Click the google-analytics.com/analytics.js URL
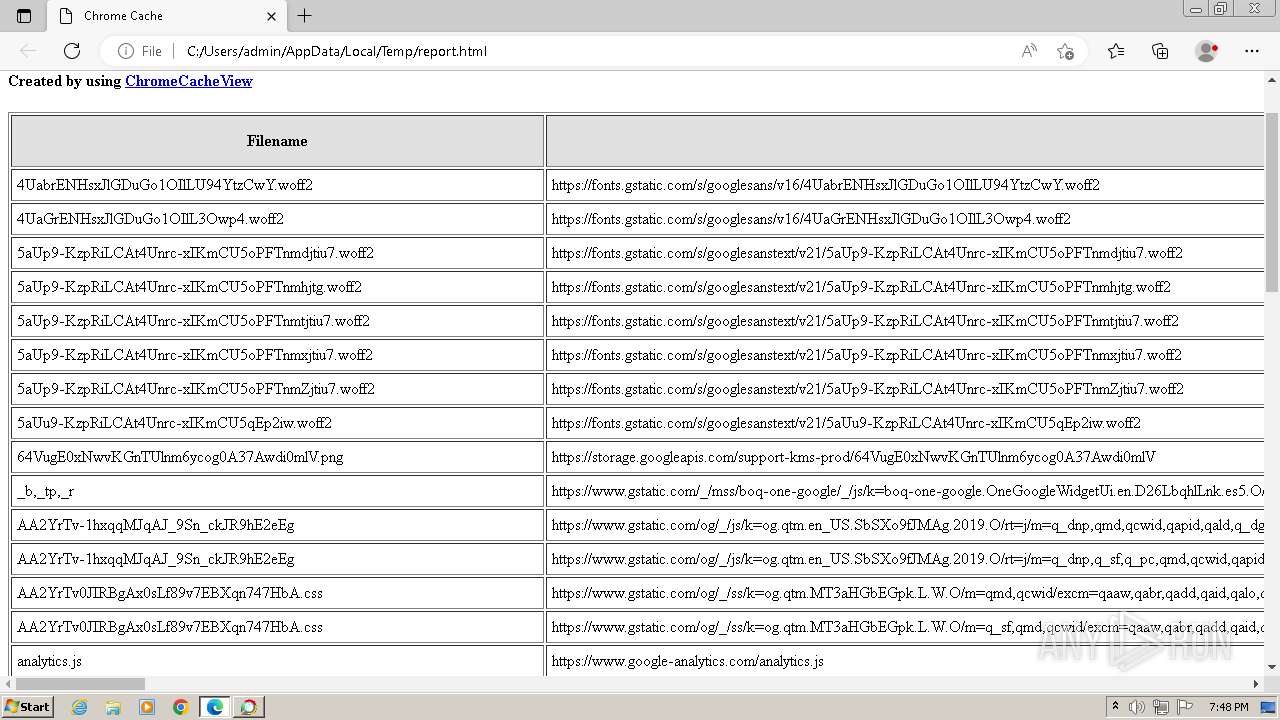This screenshot has width=1280, height=720. coord(688,661)
